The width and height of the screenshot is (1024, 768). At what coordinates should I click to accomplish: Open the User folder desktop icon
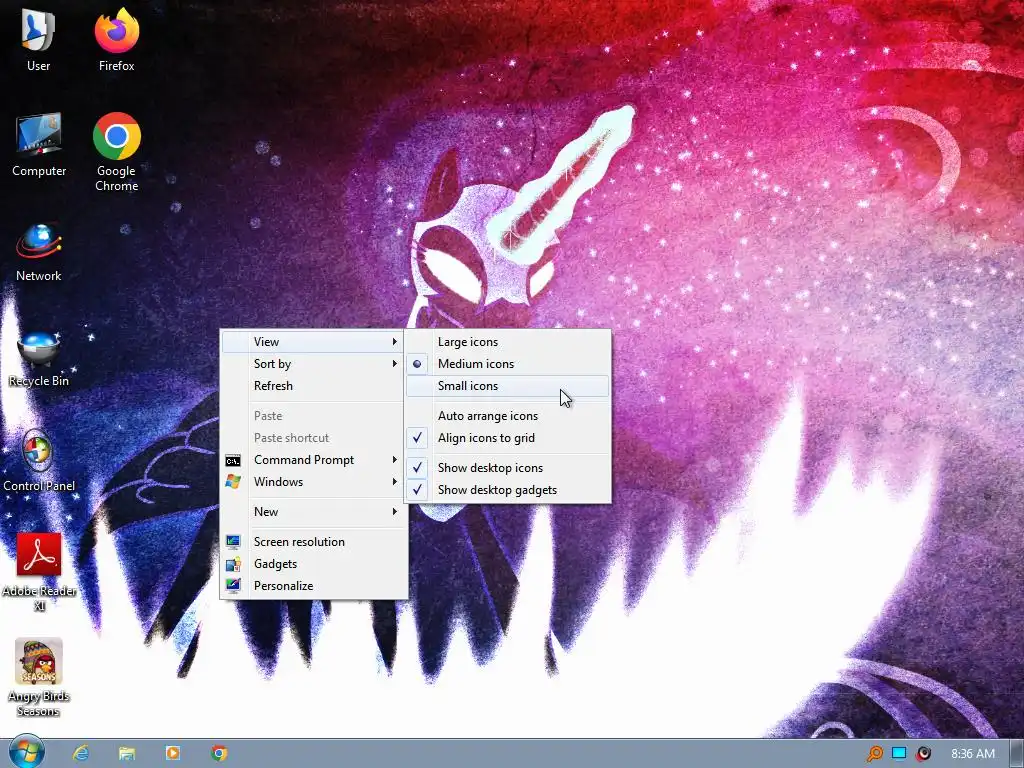39,39
